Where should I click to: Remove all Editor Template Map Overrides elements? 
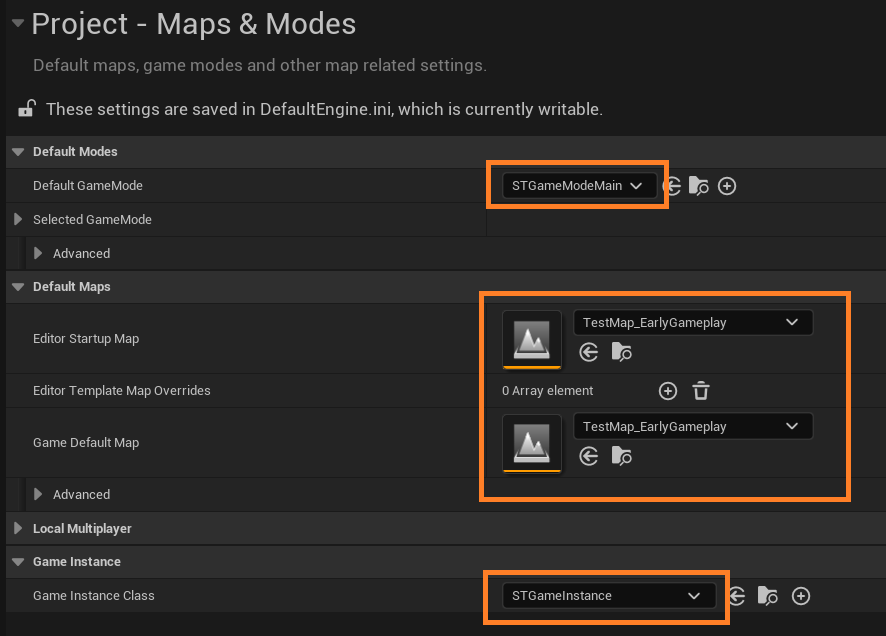(x=701, y=391)
